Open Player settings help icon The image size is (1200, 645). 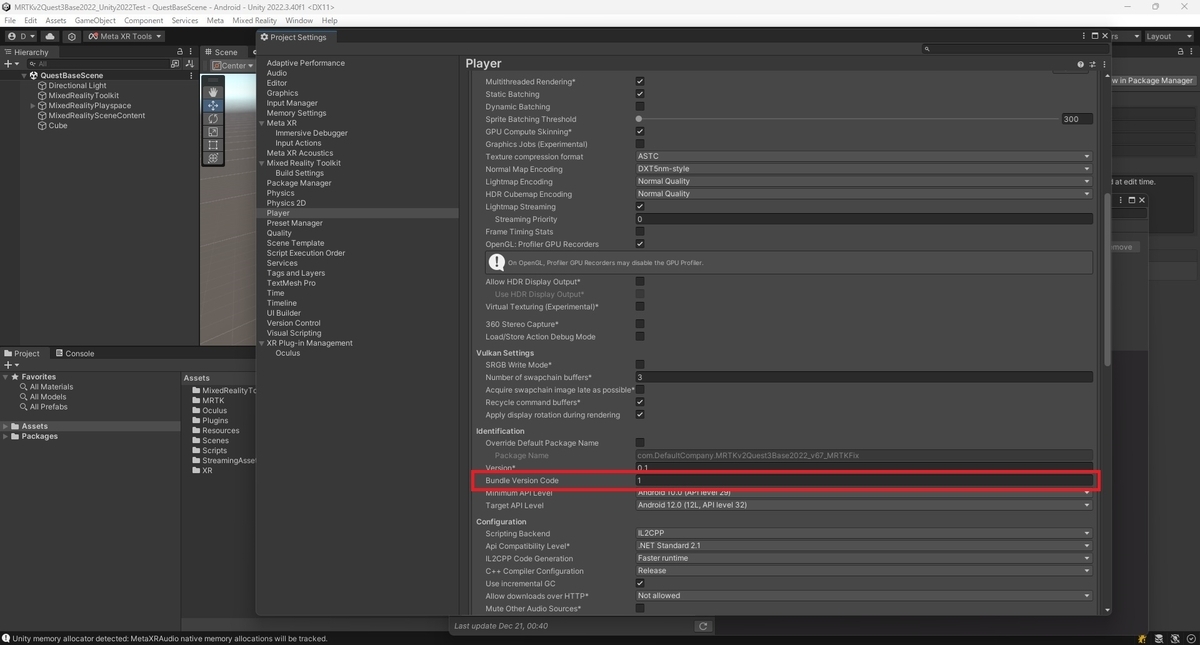tap(1080, 64)
